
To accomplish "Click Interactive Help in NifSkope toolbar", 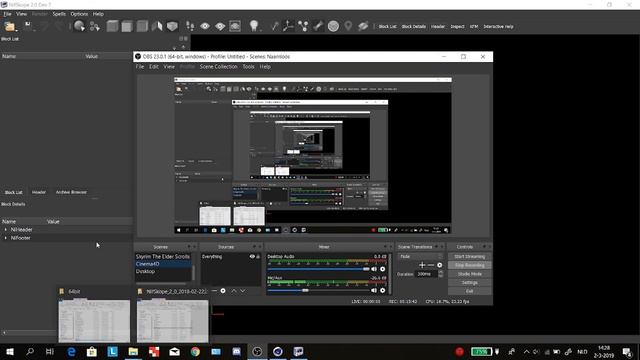I will [498, 27].
